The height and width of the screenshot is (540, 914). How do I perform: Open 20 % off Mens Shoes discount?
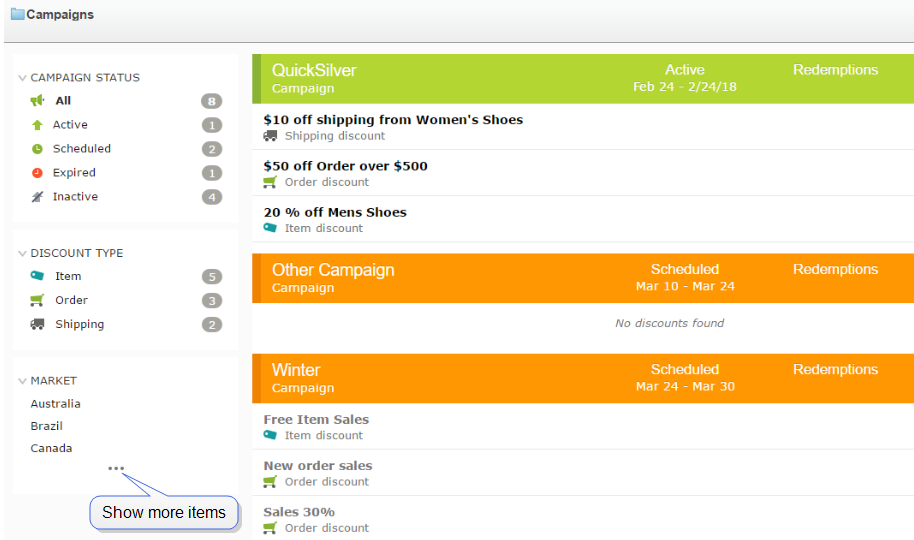coord(335,212)
